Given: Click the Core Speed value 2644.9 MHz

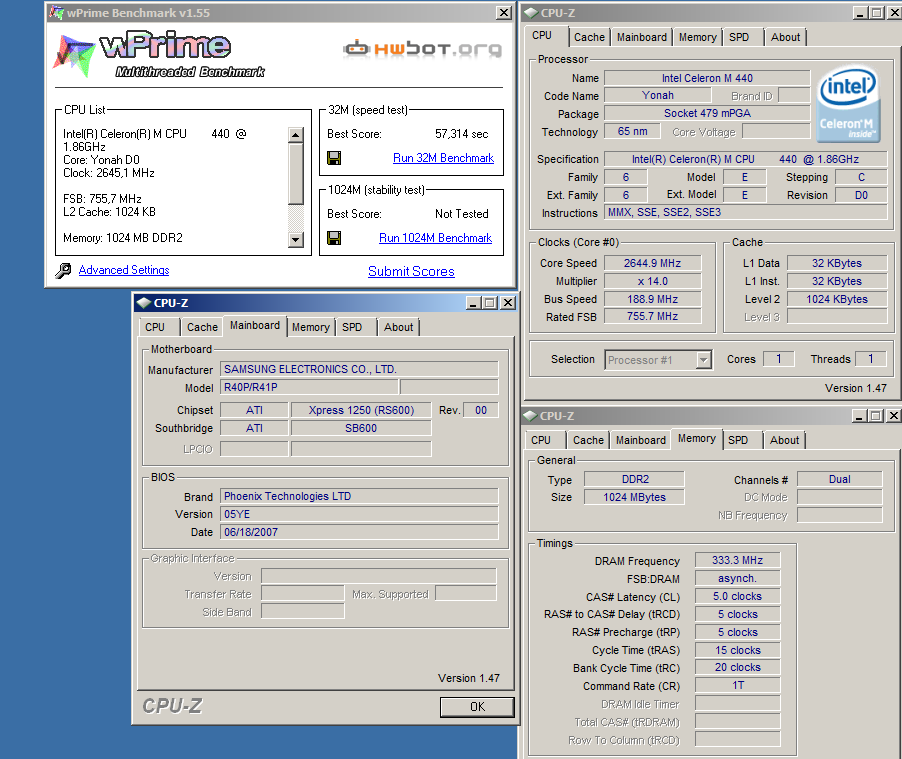Looking at the screenshot, I should [x=652, y=263].
